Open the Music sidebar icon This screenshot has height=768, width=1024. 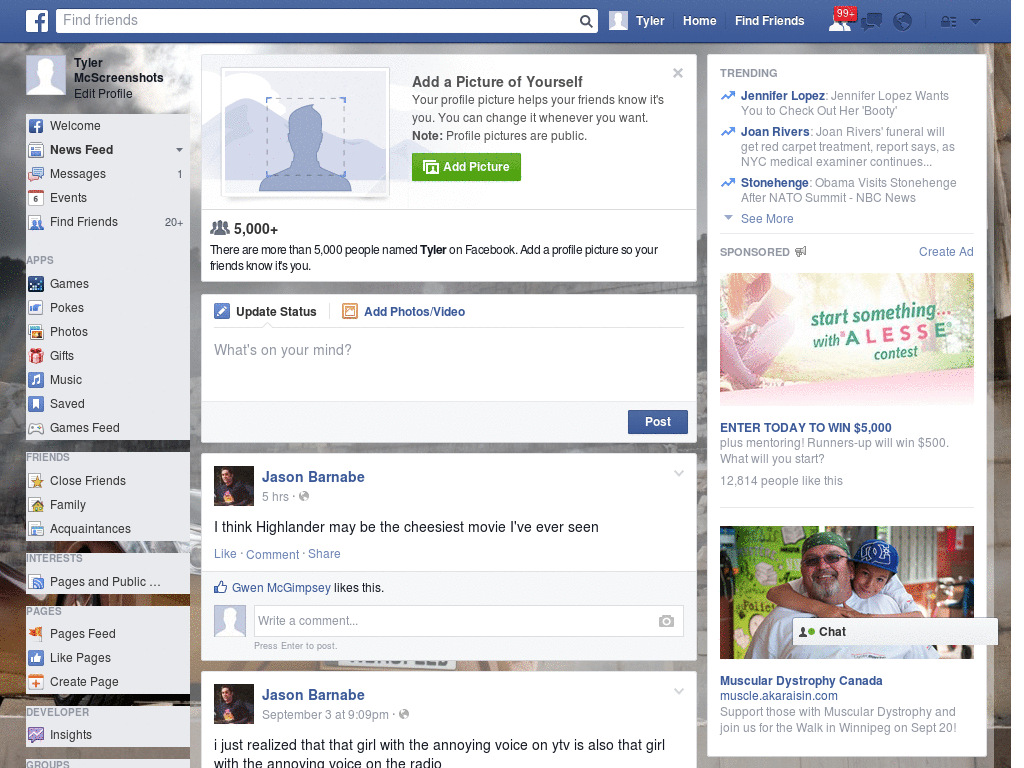pyautogui.click(x=37, y=380)
